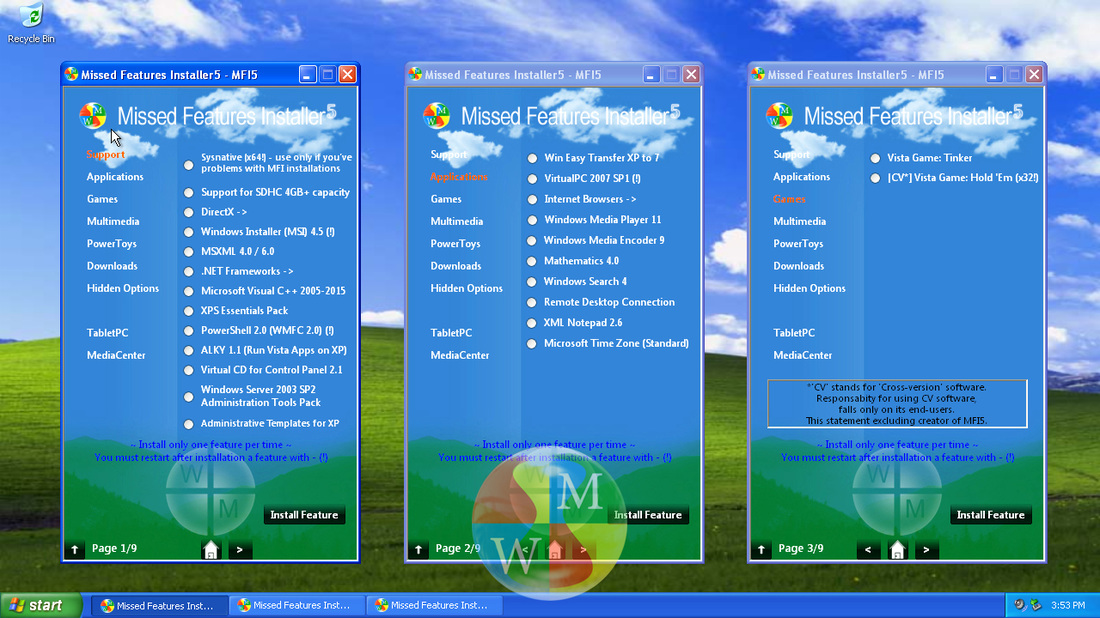
Task: Select Vista Game: Tinker radio button
Action: click(876, 159)
